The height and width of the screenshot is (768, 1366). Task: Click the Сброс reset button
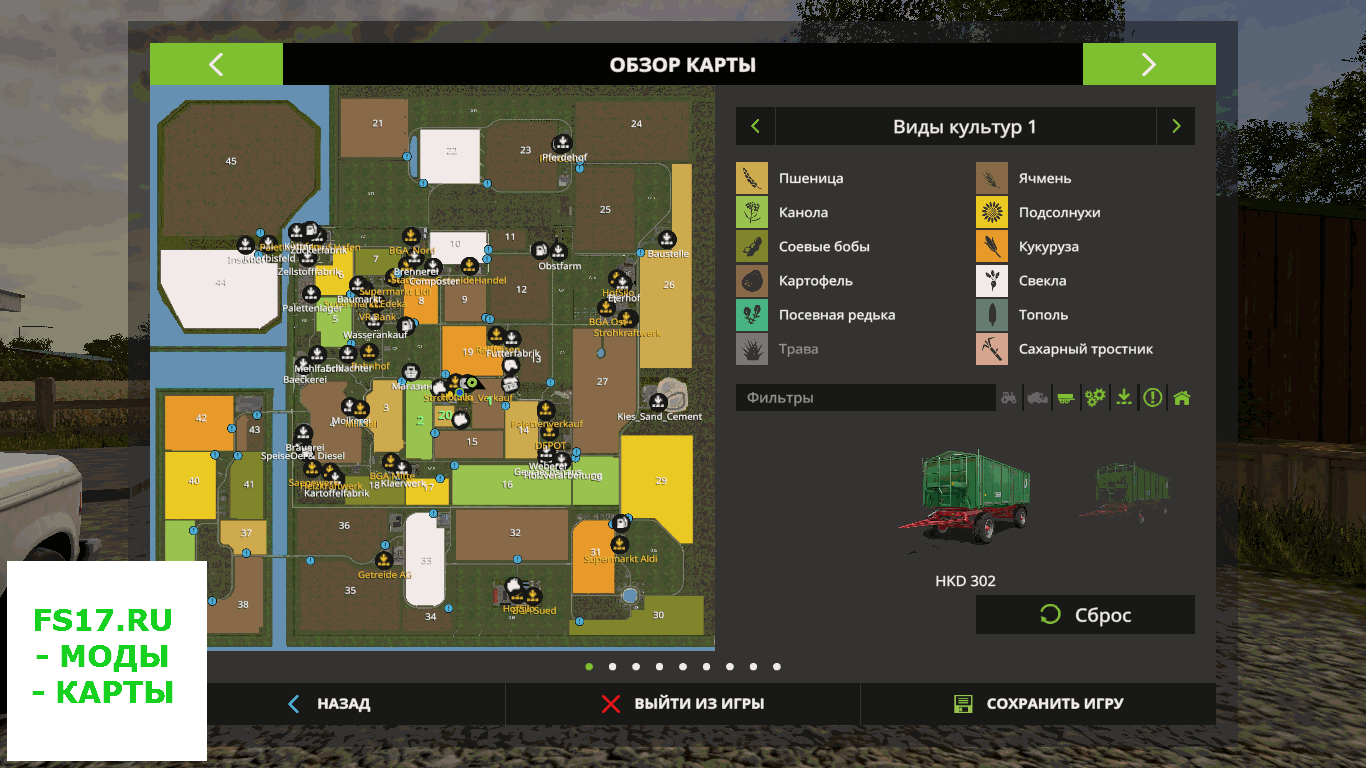click(1085, 615)
